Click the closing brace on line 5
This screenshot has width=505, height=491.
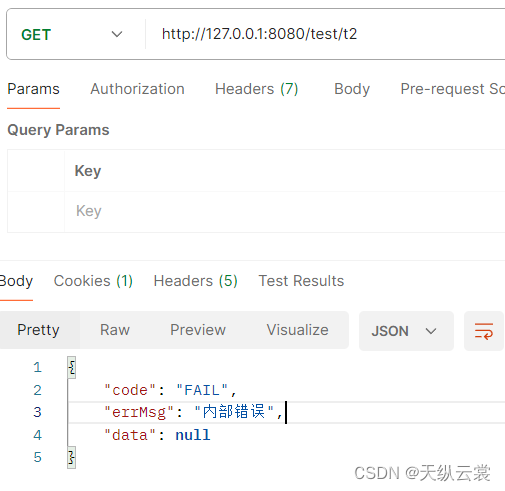tap(72, 457)
